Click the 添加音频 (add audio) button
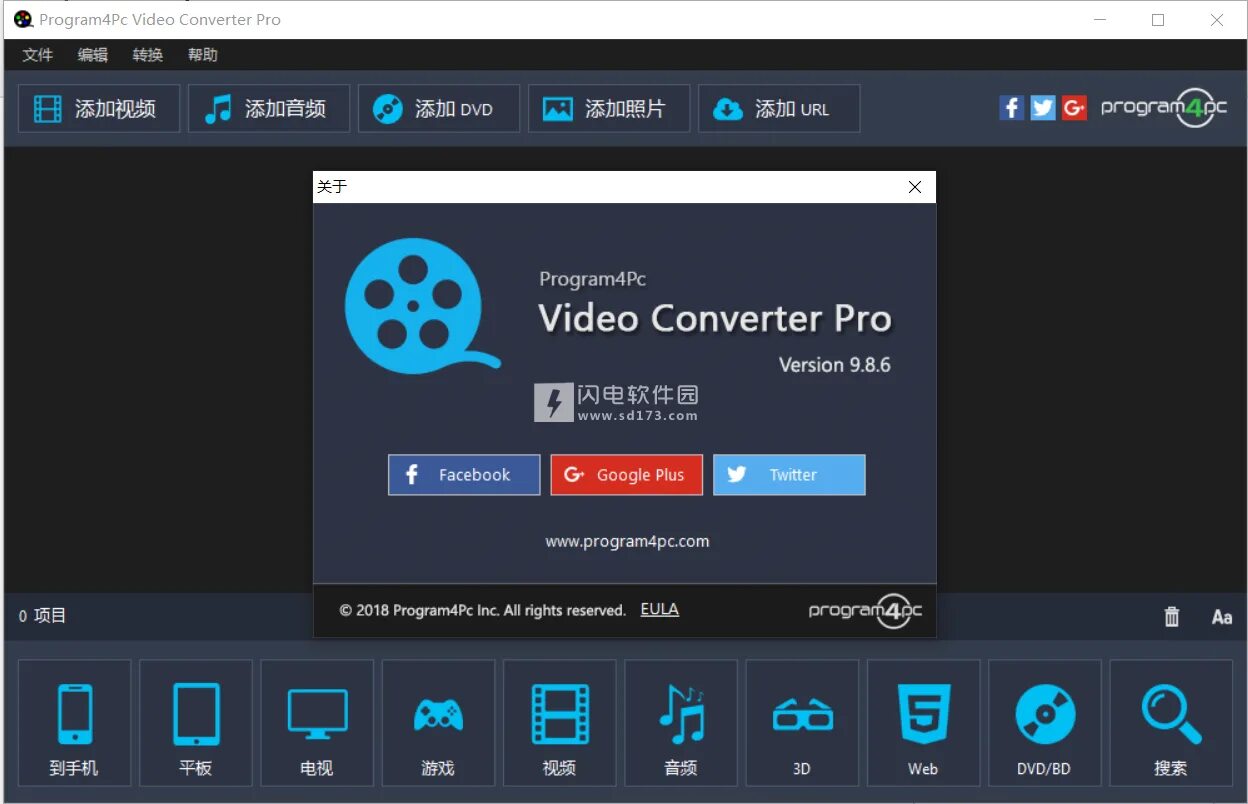 coord(269,109)
